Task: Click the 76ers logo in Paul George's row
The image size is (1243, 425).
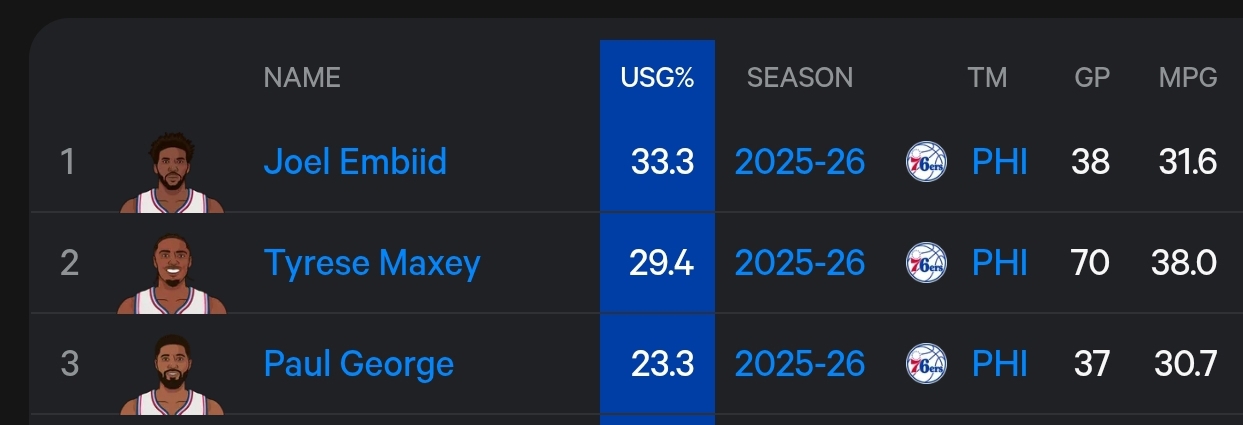Action: click(x=927, y=364)
